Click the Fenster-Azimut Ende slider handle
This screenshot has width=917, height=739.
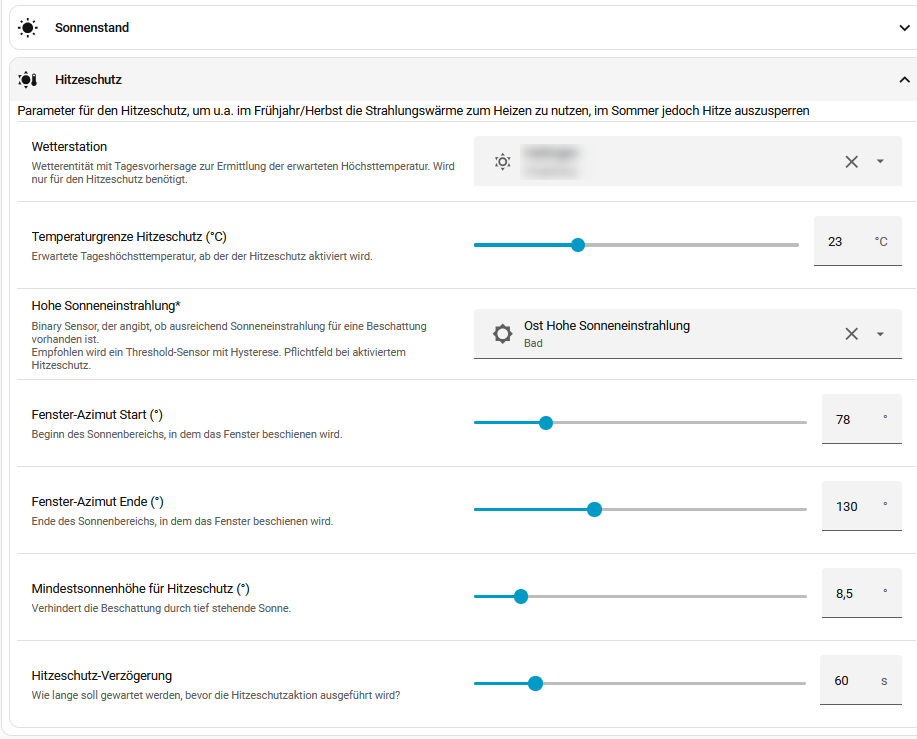point(594,509)
